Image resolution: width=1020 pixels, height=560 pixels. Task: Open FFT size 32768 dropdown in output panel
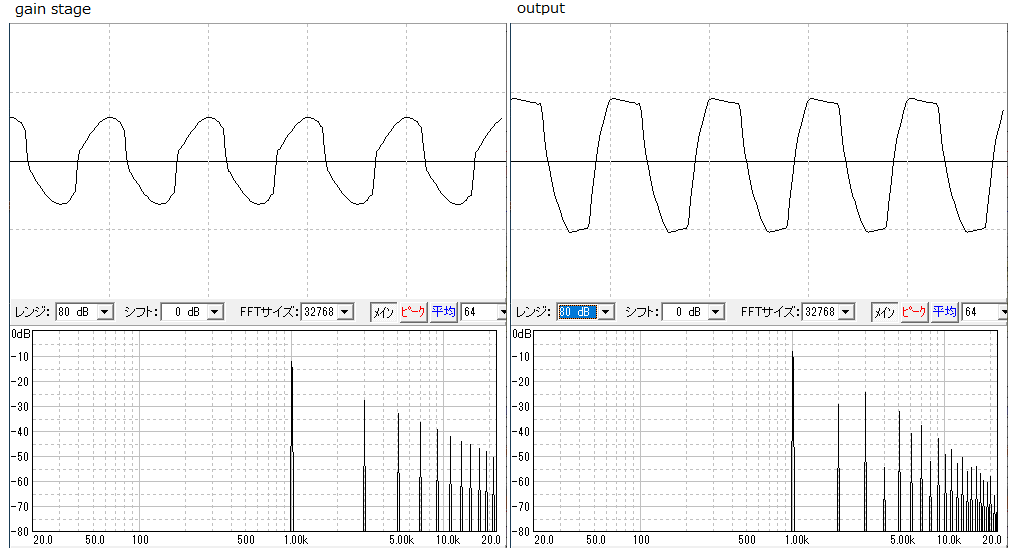coord(828,312)
